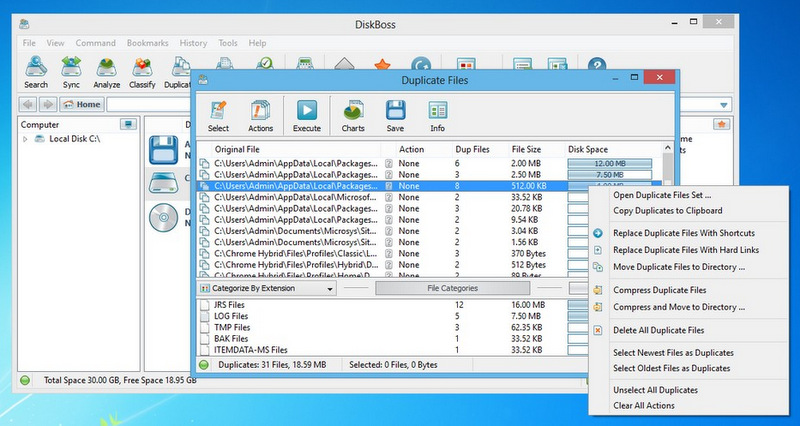Click the Home navigation button
This screenshot has width=800, height=426.
click(82, 104)
